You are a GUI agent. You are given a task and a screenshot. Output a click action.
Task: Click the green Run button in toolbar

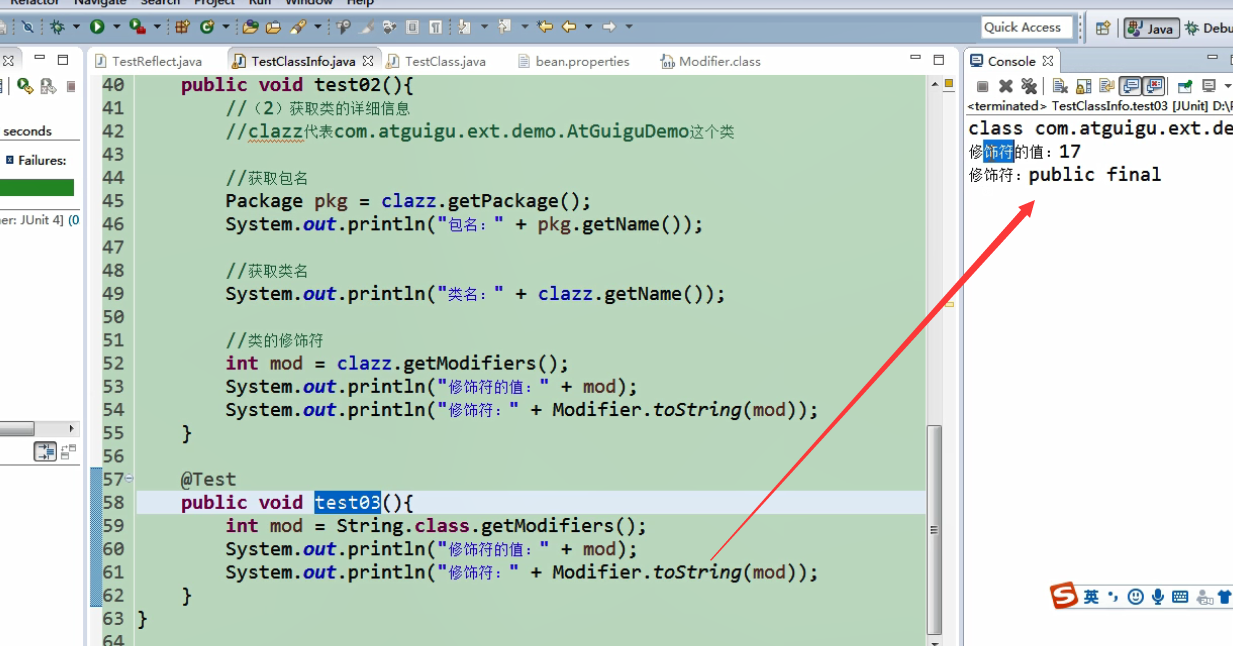click(x=97, y=27)
